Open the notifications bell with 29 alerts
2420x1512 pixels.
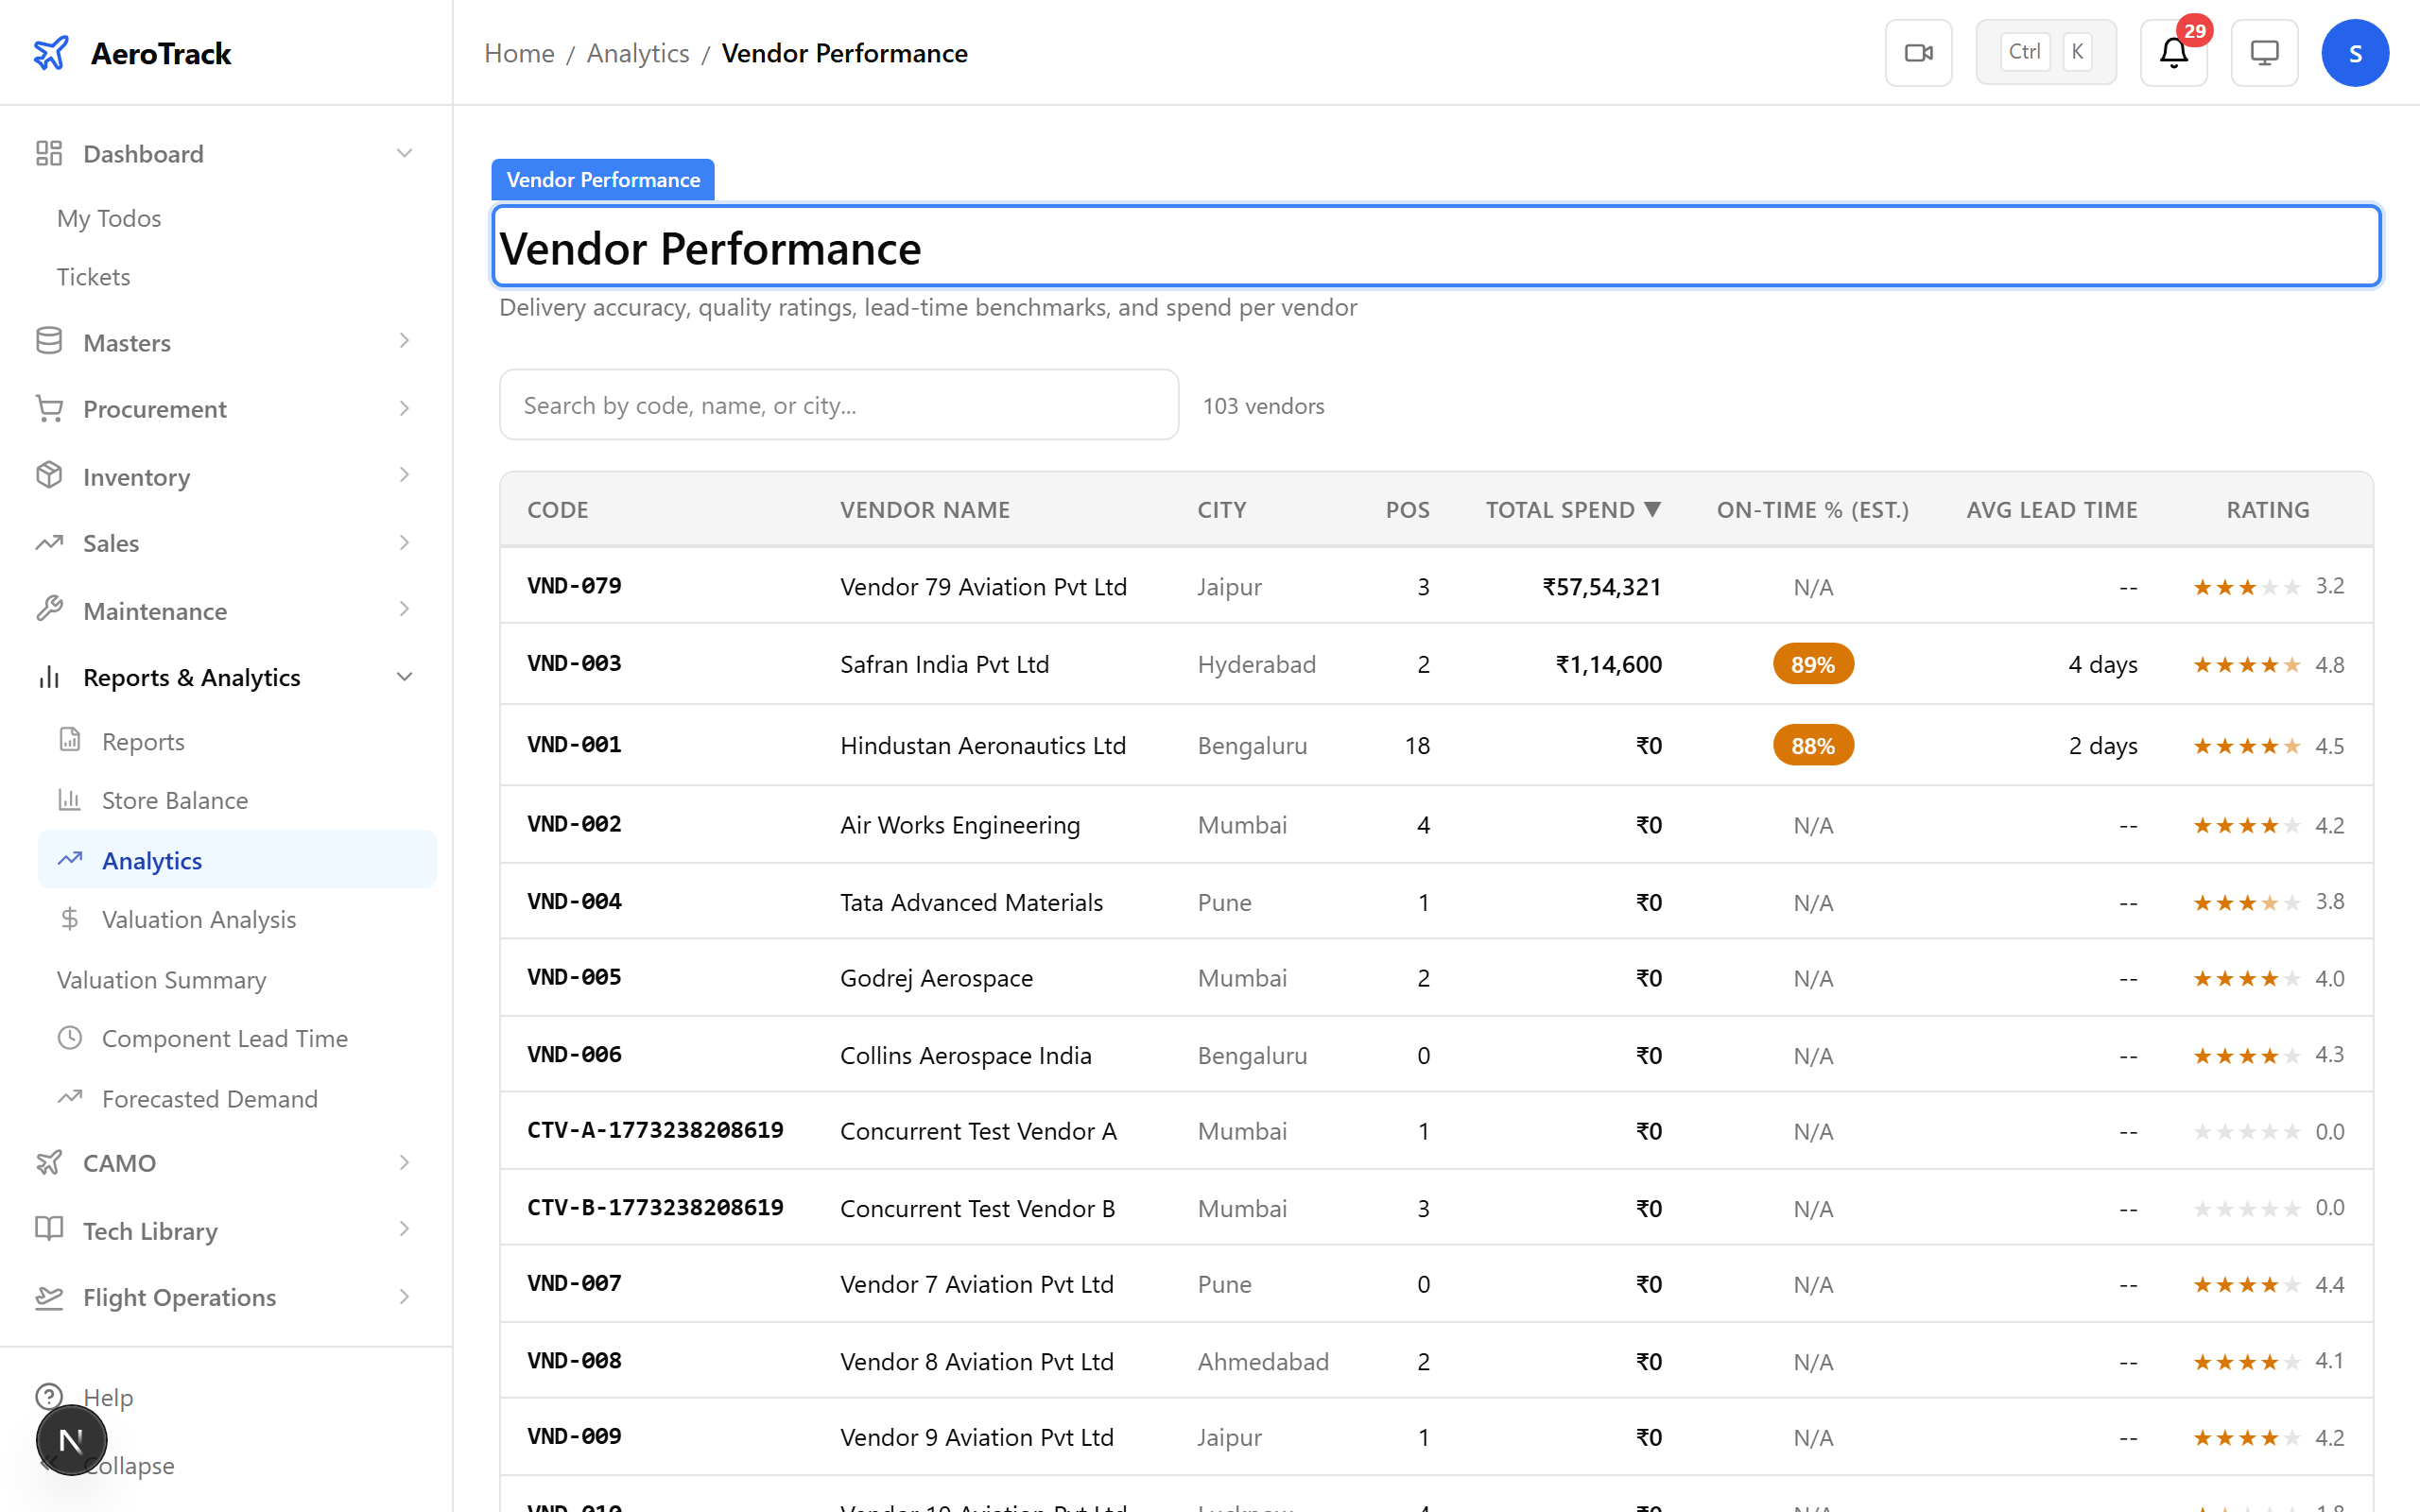point(2172,53)
